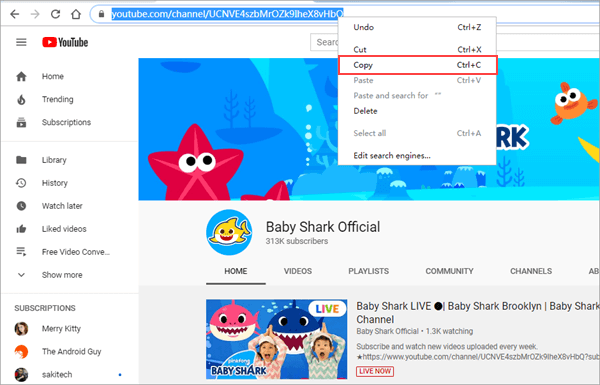Screen dimensions: 600x385
Task: Open the PLAYLISTS channel tab
Action: [368, 271]
